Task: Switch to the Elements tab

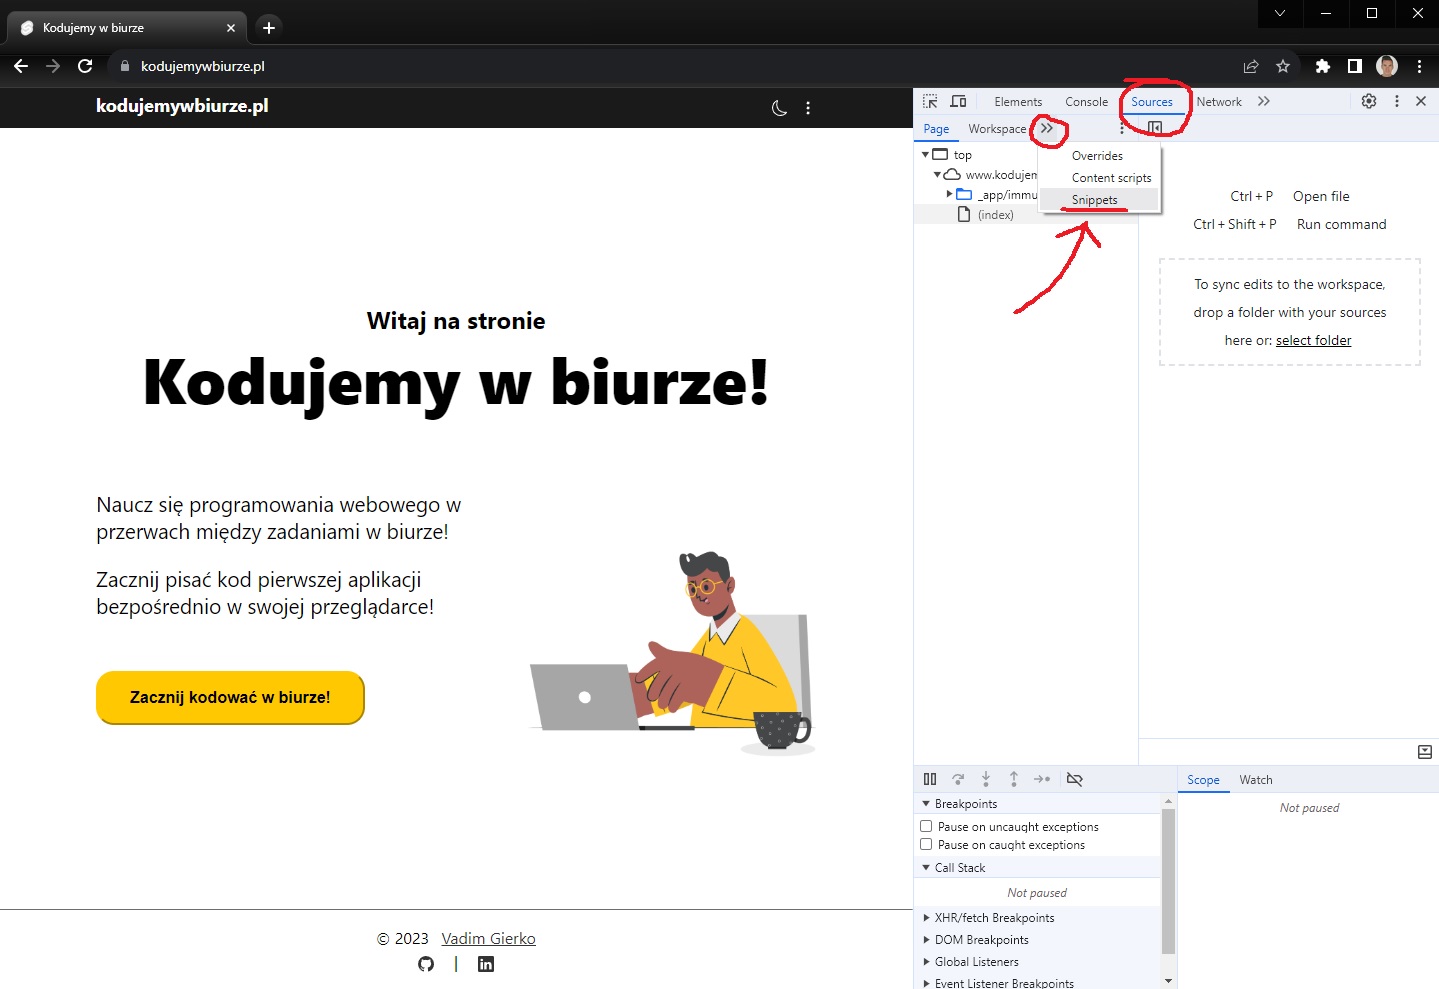Action: coord(1018,102)
